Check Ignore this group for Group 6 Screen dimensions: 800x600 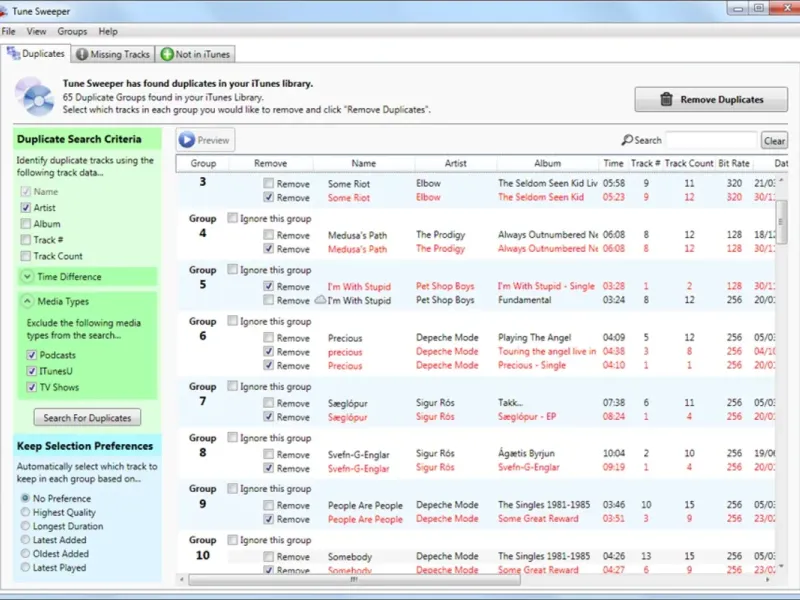[232, 321]
